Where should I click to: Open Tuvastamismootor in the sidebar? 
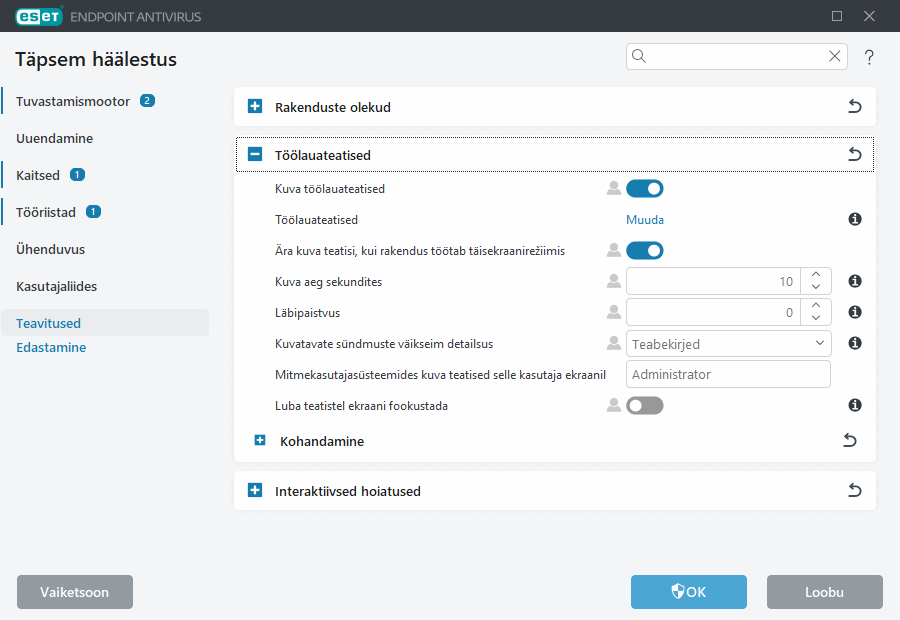(73, 101)
